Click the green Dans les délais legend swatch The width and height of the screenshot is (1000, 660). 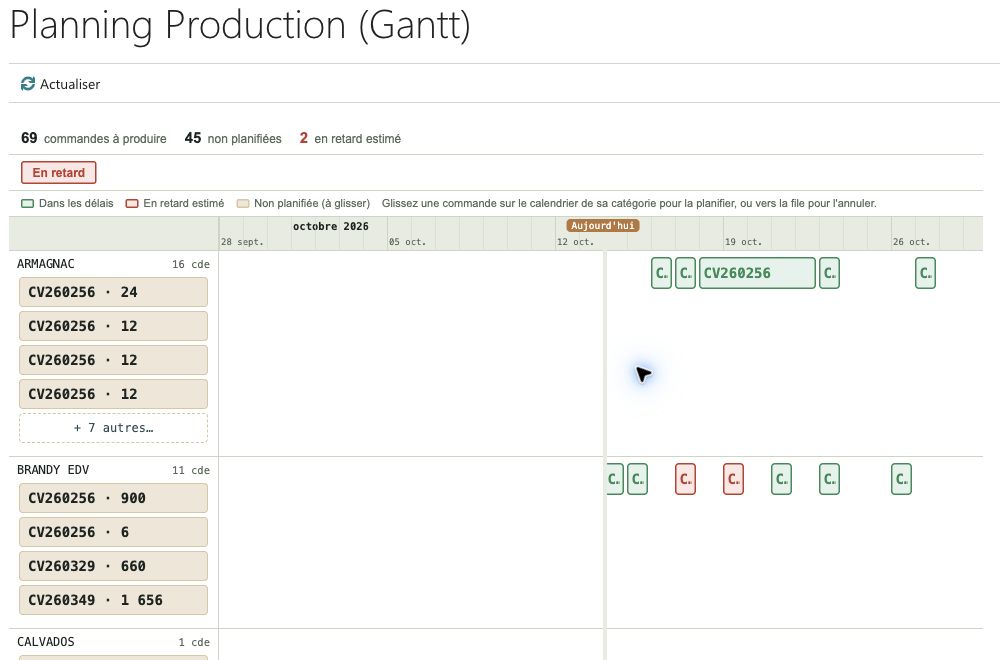(27, 203)
